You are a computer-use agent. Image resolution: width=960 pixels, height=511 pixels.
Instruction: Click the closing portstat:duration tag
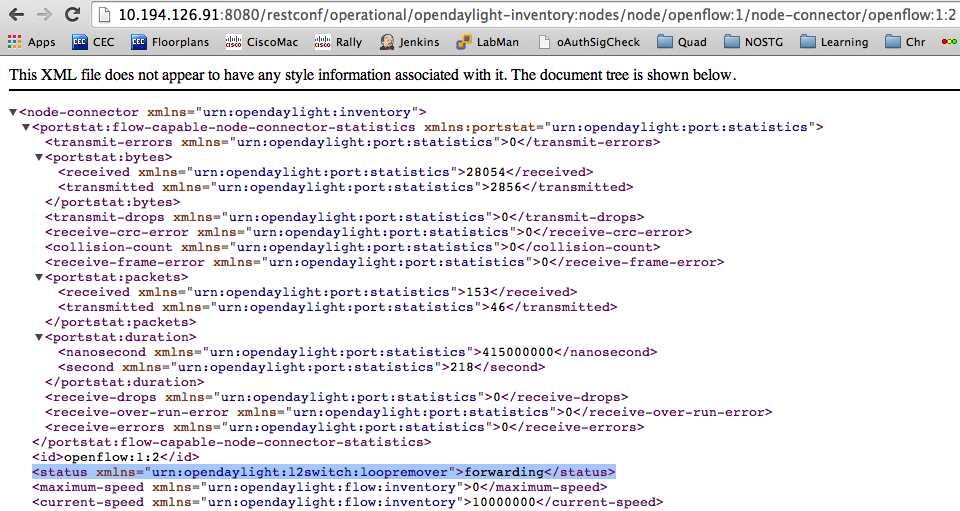point(125,382)
